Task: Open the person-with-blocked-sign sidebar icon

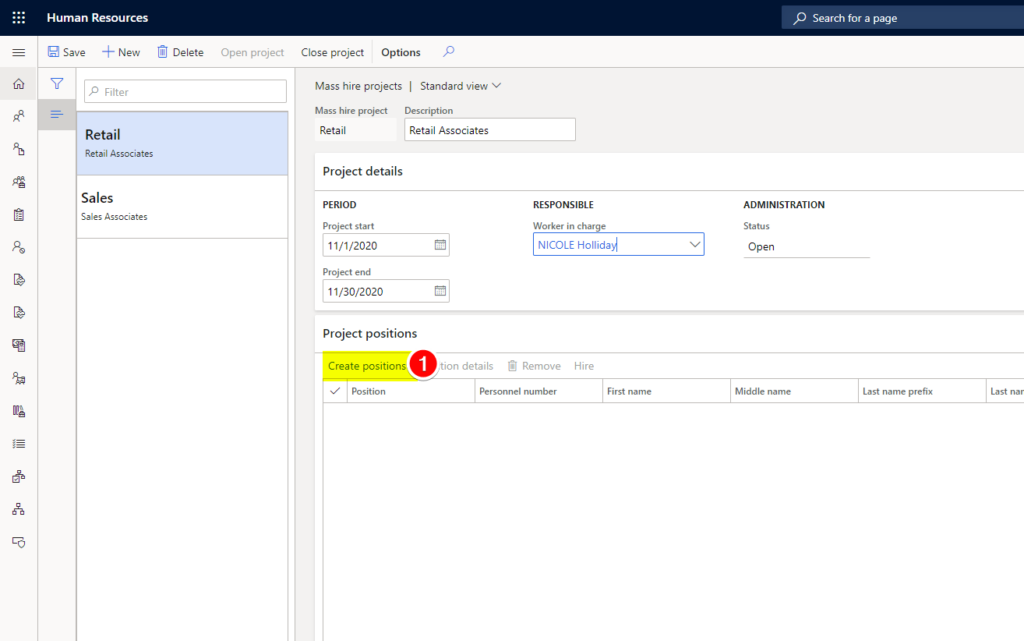Action: pos(19,247)
